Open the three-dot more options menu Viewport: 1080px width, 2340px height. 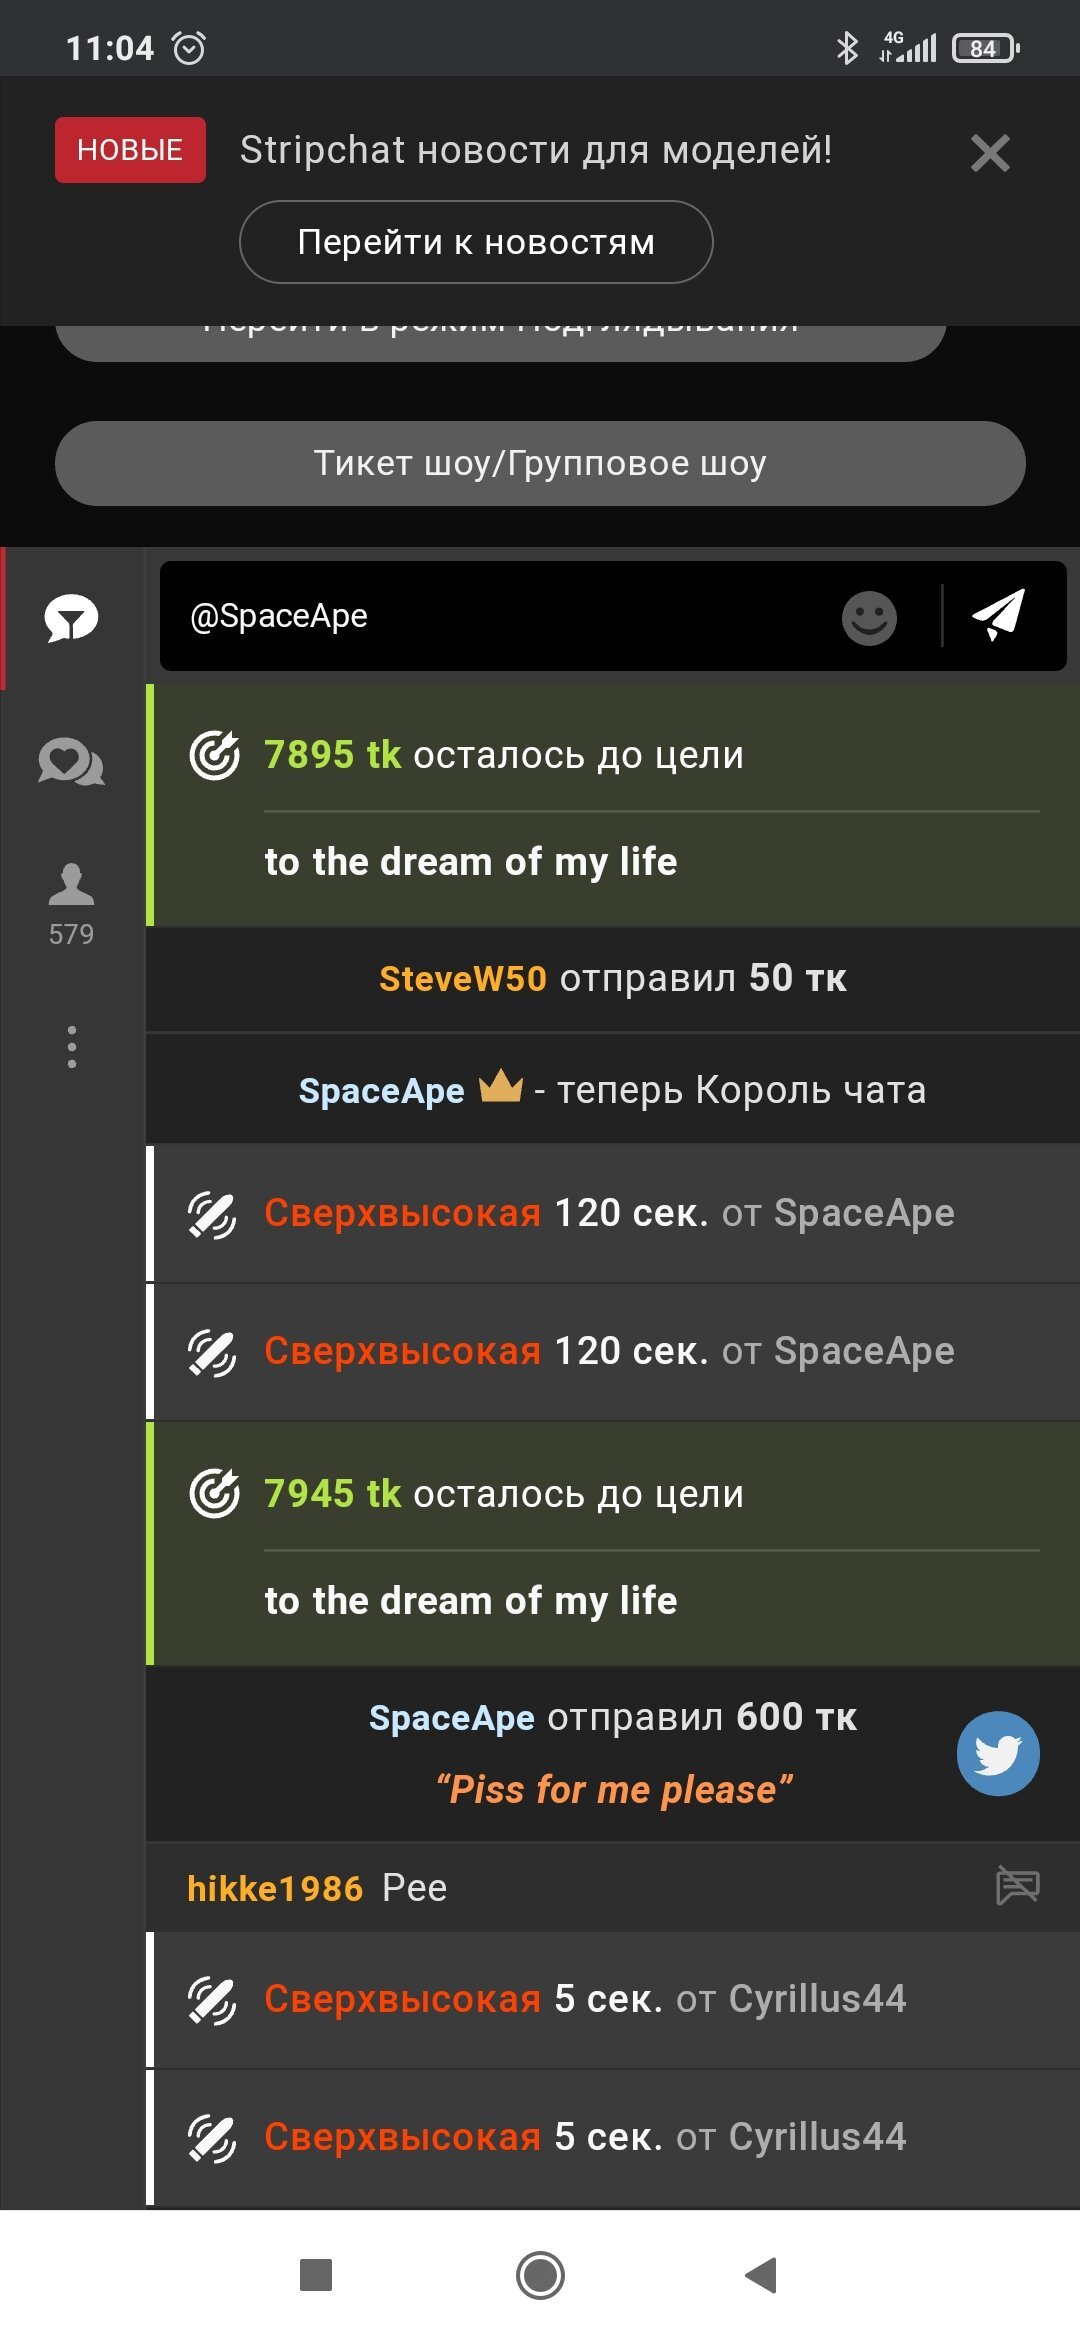click(71, 1046)
